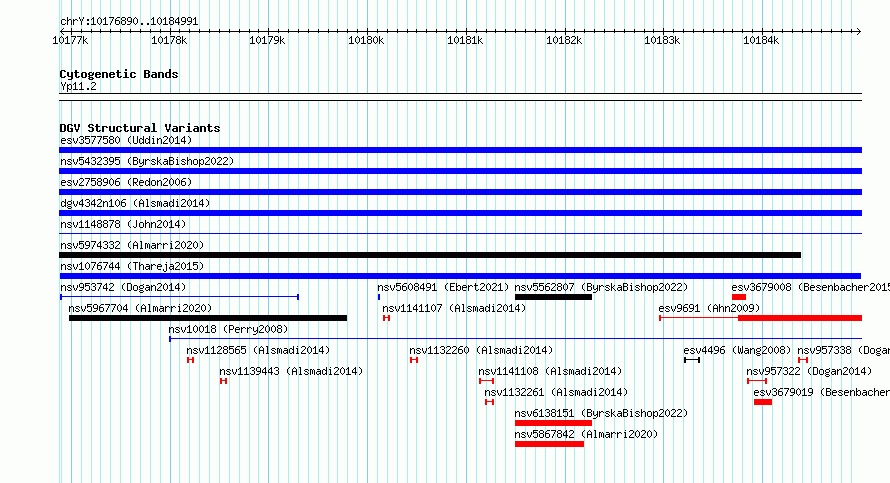Click nsv6138151 (ByrskaBishop2022) label
Image resolution: width=890 pixels, height=483 pixels.
[601, 413]
